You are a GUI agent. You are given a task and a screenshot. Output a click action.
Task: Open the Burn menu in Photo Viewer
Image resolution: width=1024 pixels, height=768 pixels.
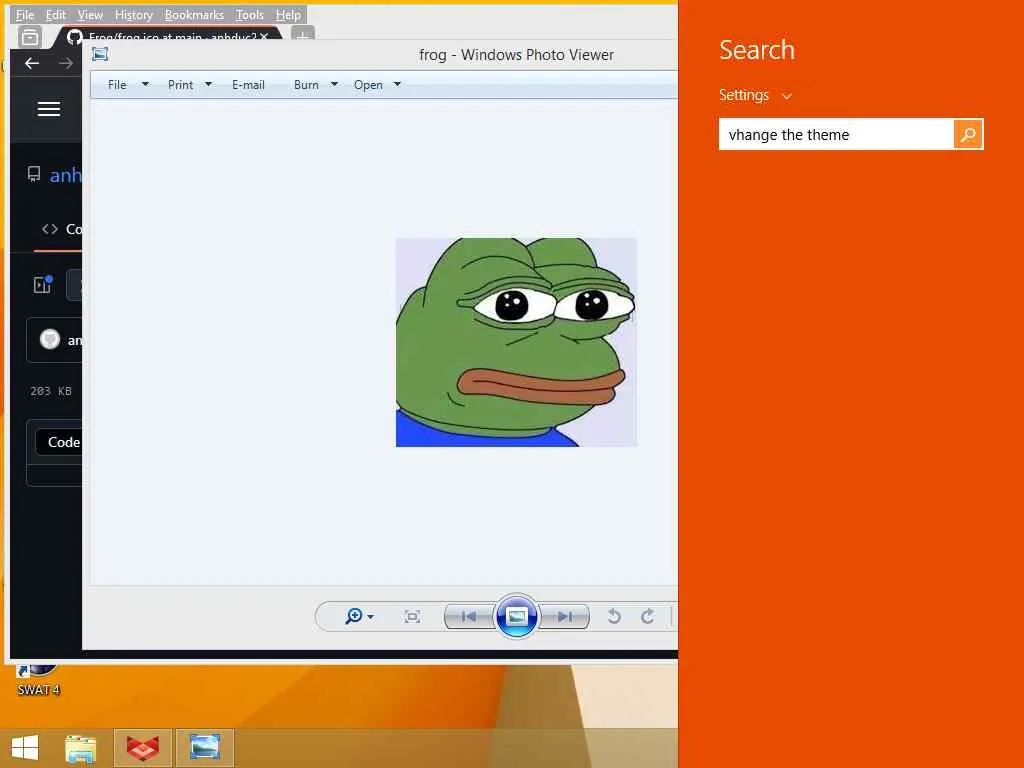tap(306, 85)
